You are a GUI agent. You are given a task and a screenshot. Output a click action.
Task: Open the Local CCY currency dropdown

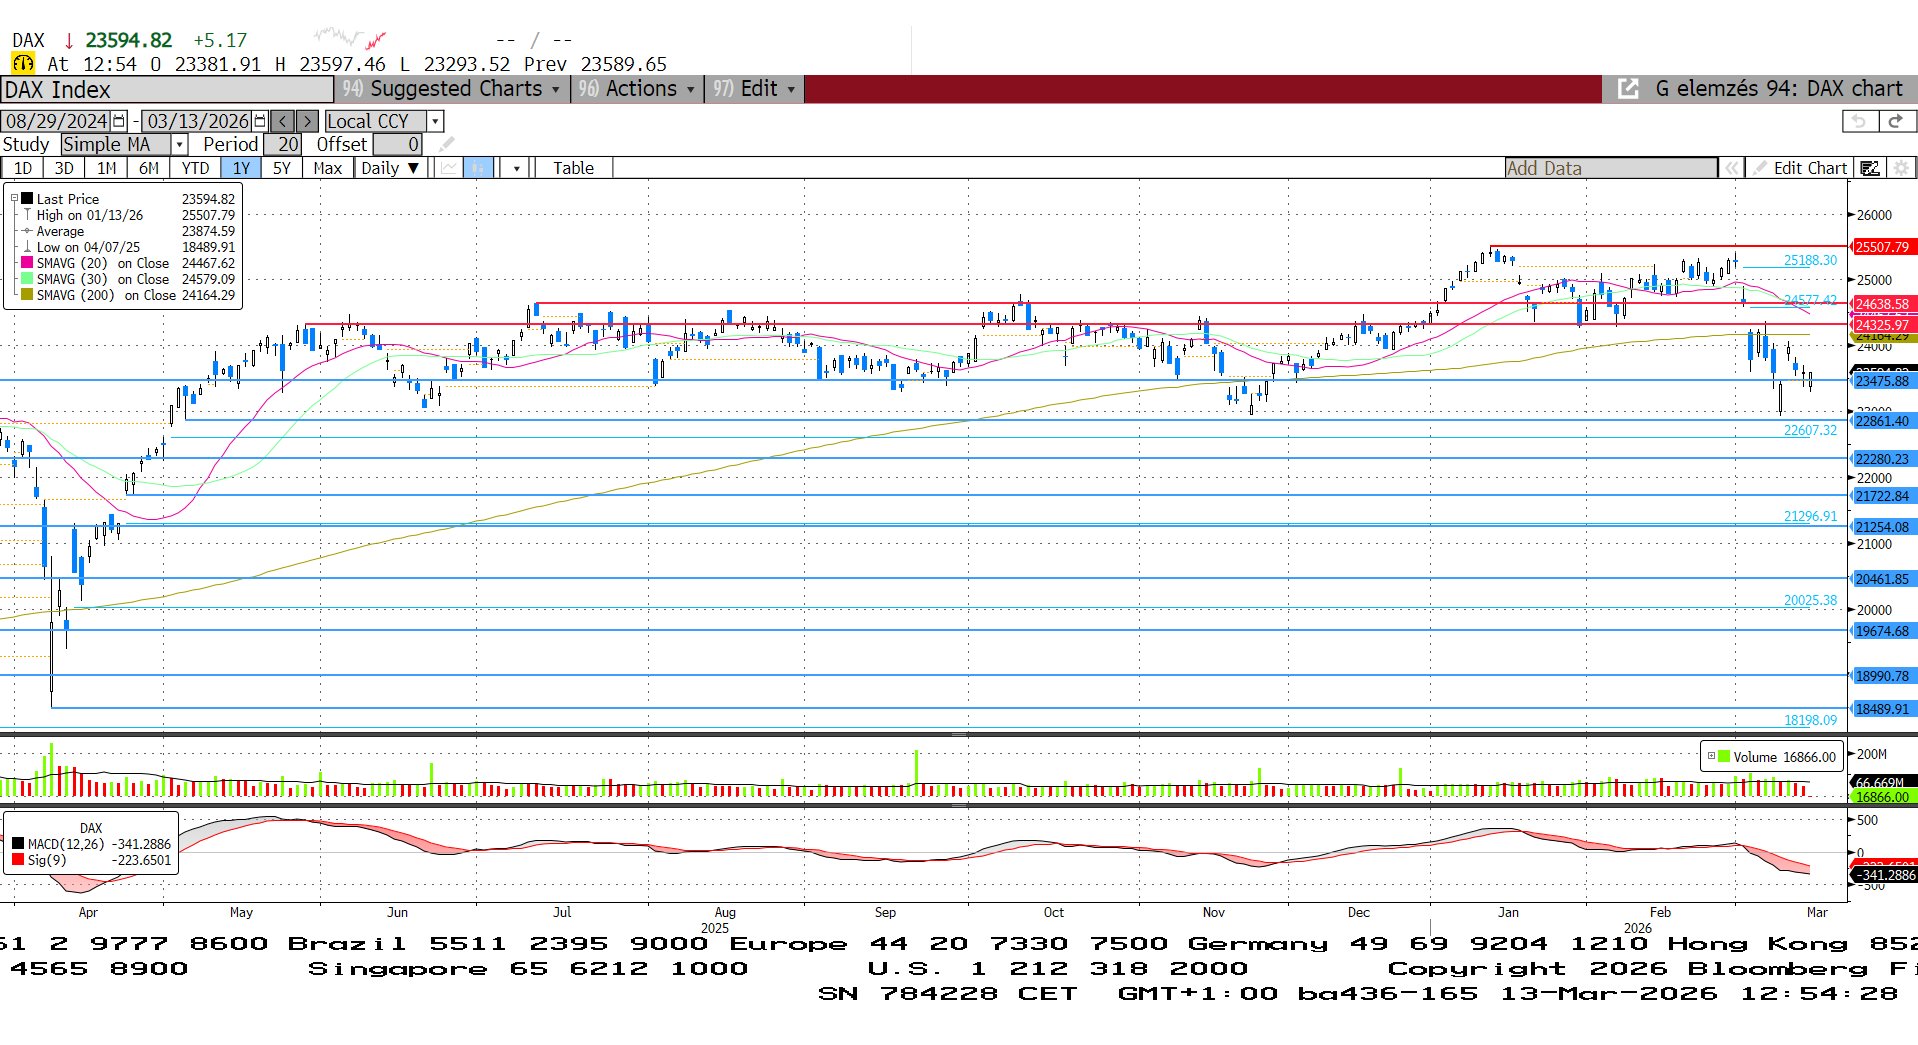435,121
